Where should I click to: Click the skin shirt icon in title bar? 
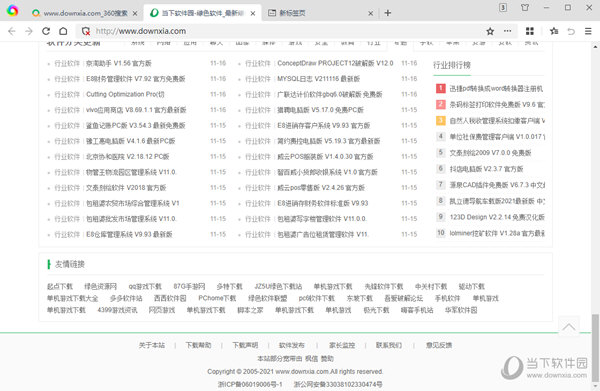tap(525, 7)
